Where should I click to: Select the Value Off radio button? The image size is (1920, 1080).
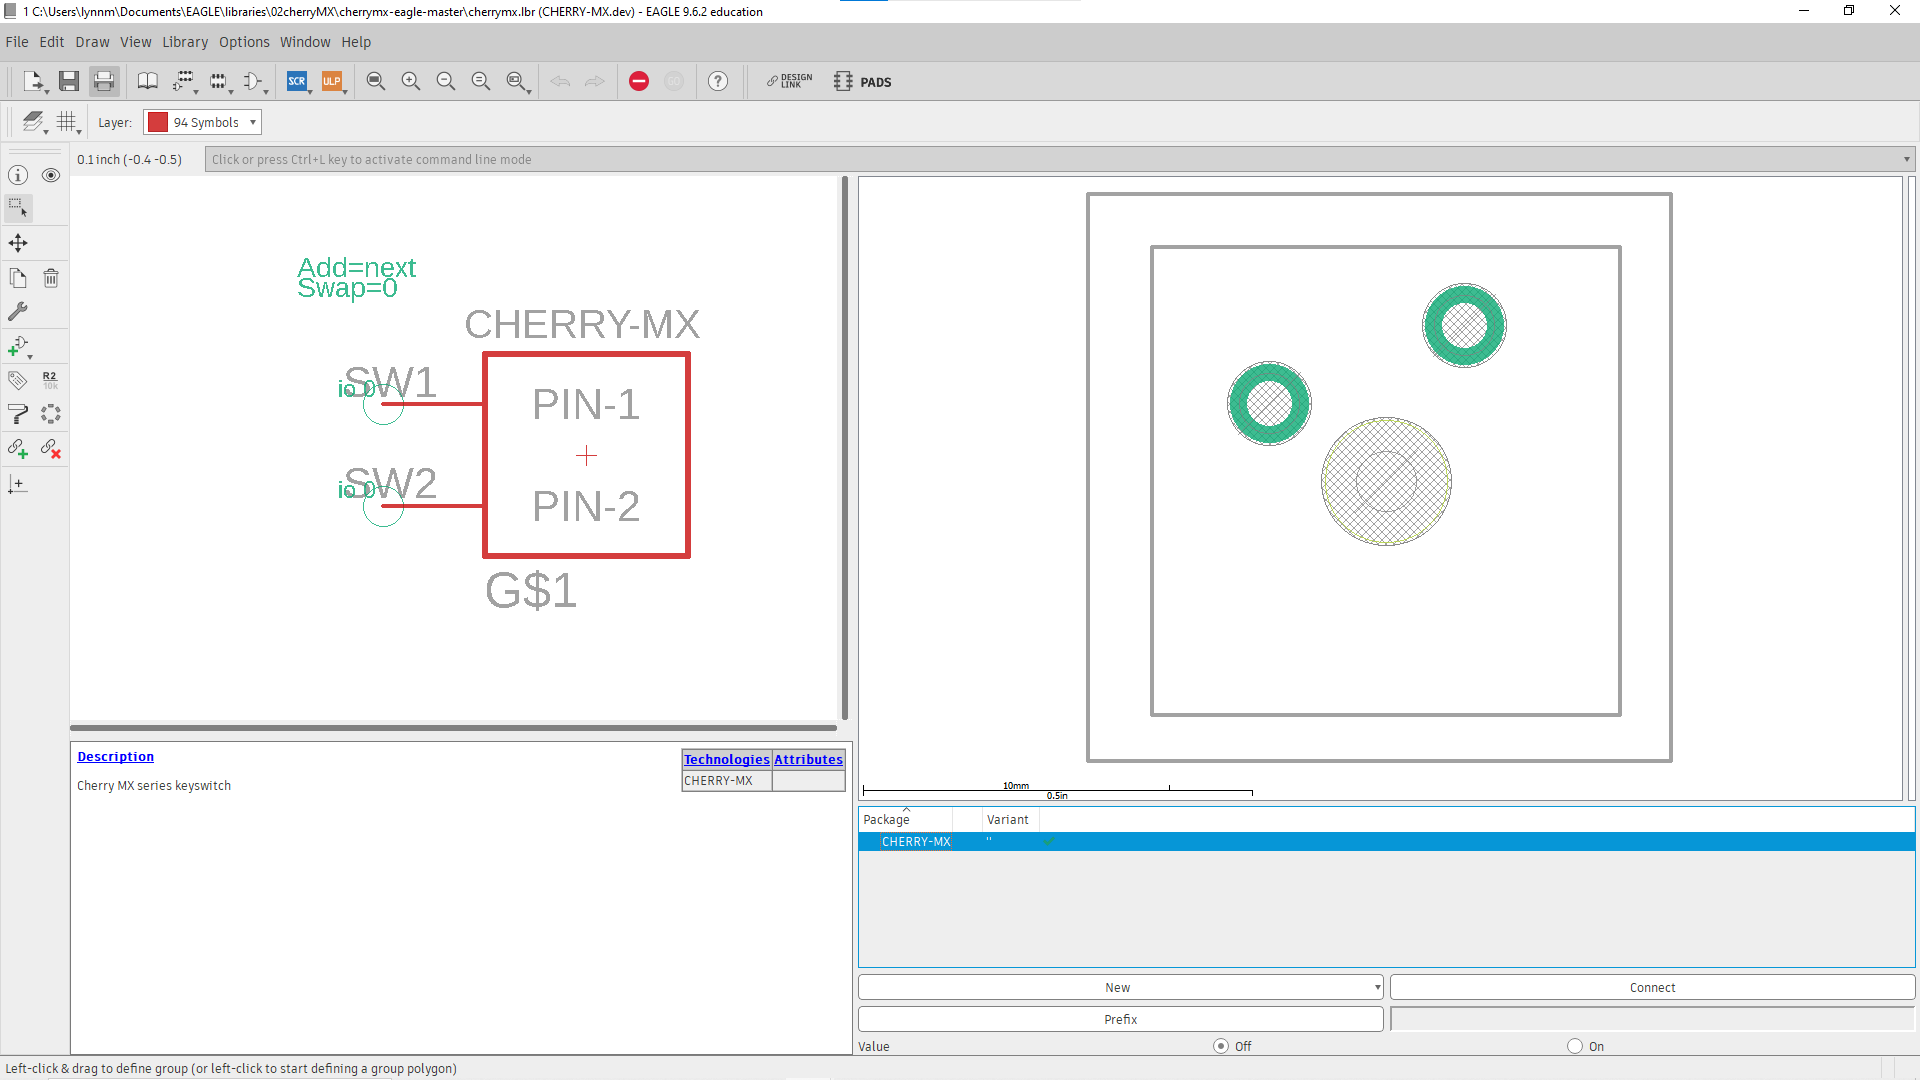coord(1221,1046)
